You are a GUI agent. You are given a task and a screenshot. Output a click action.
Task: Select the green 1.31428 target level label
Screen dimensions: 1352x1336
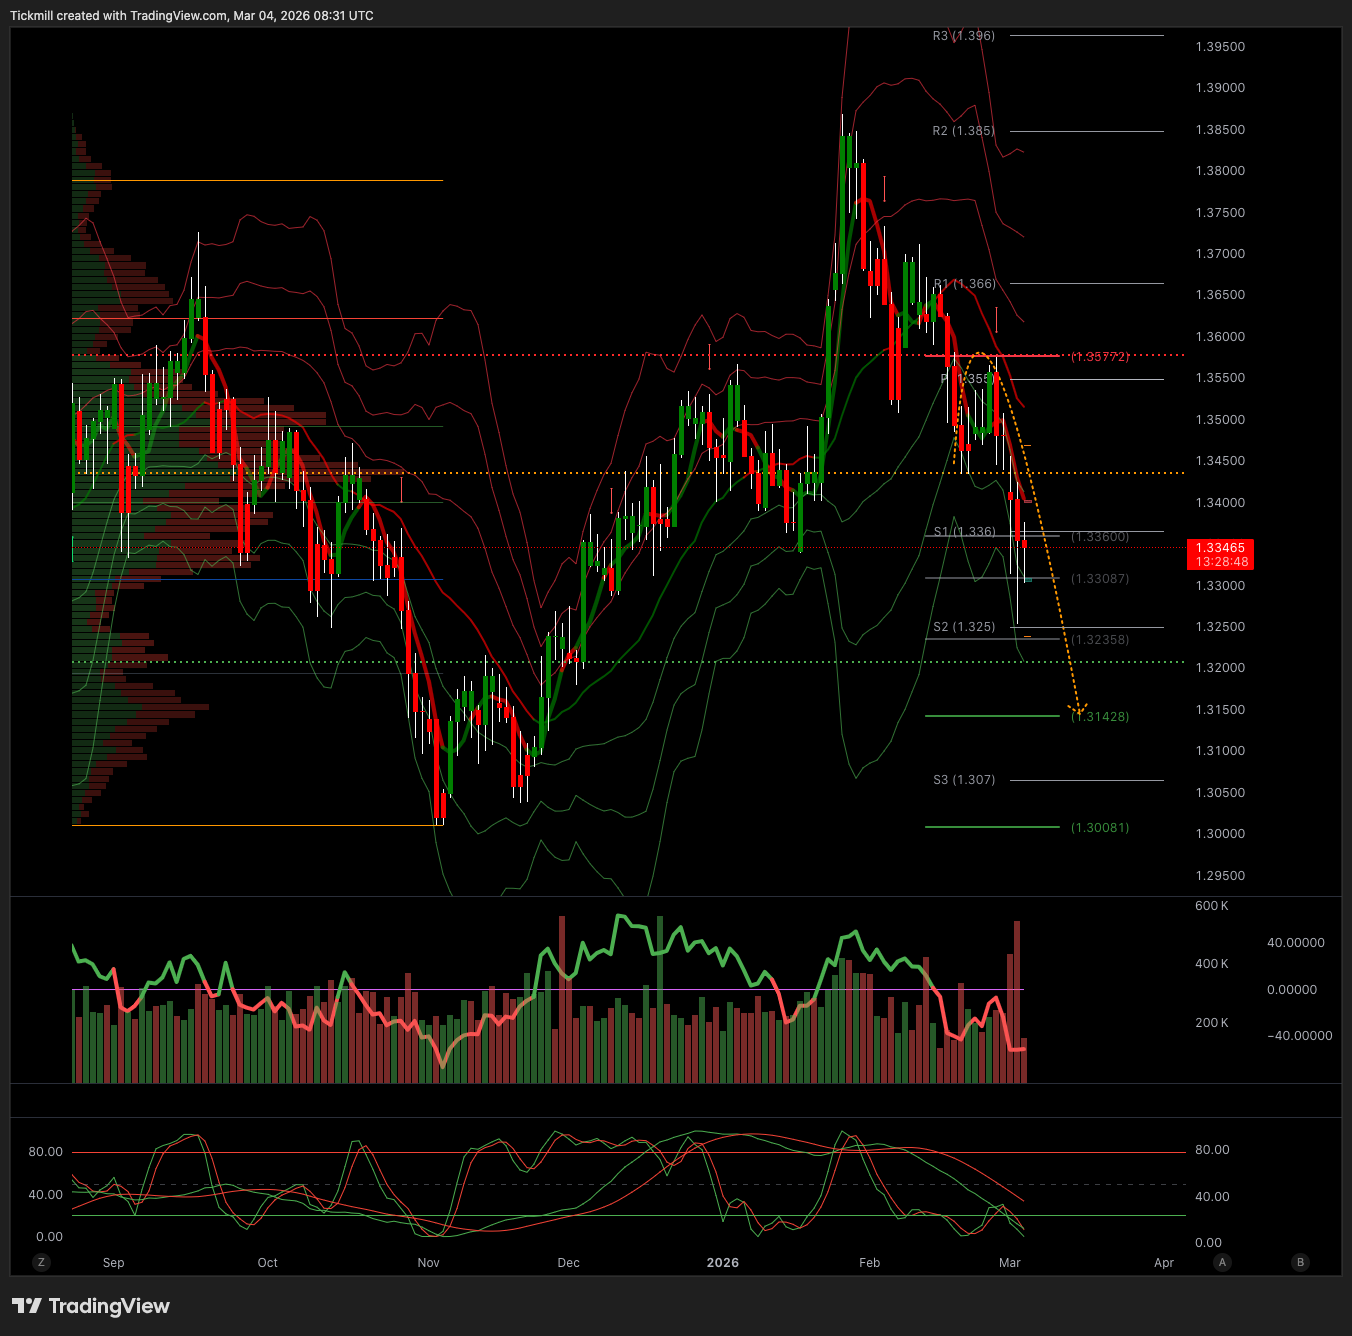[x=1100, y=717]
